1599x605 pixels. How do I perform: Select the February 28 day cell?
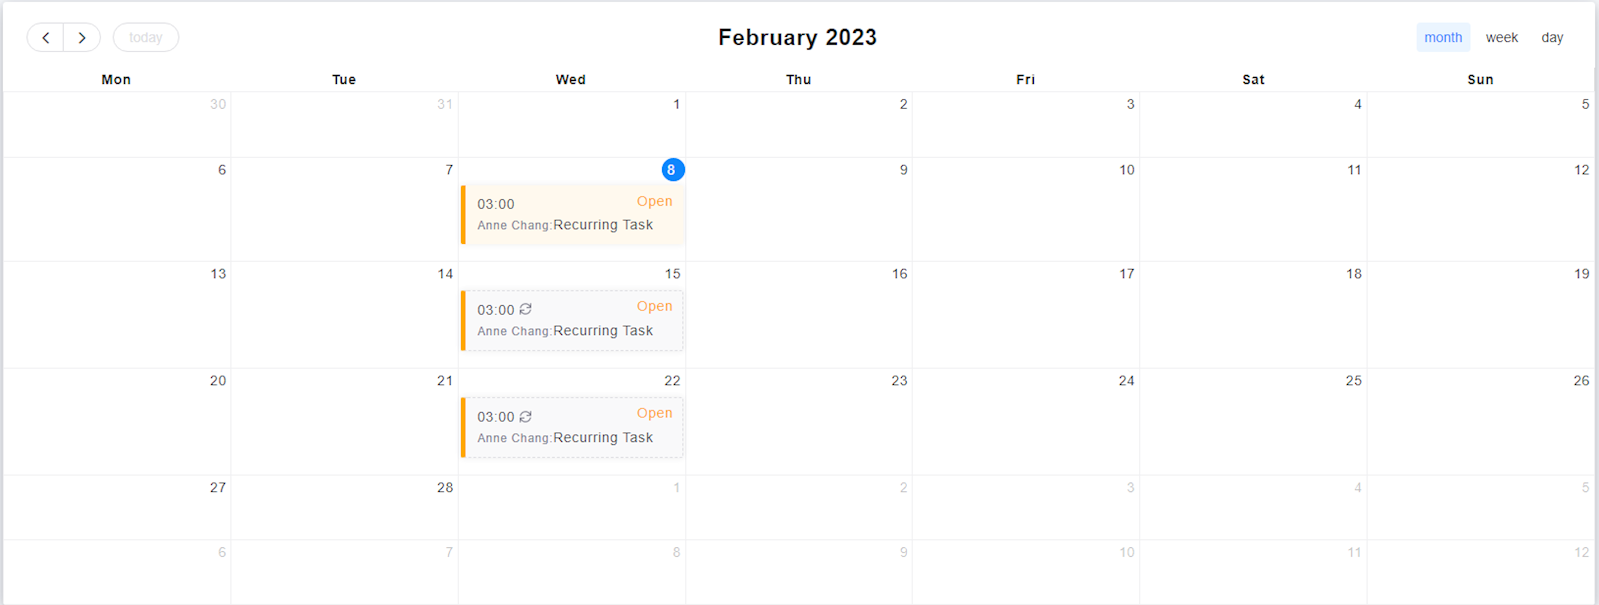click(x=345, y=508)
